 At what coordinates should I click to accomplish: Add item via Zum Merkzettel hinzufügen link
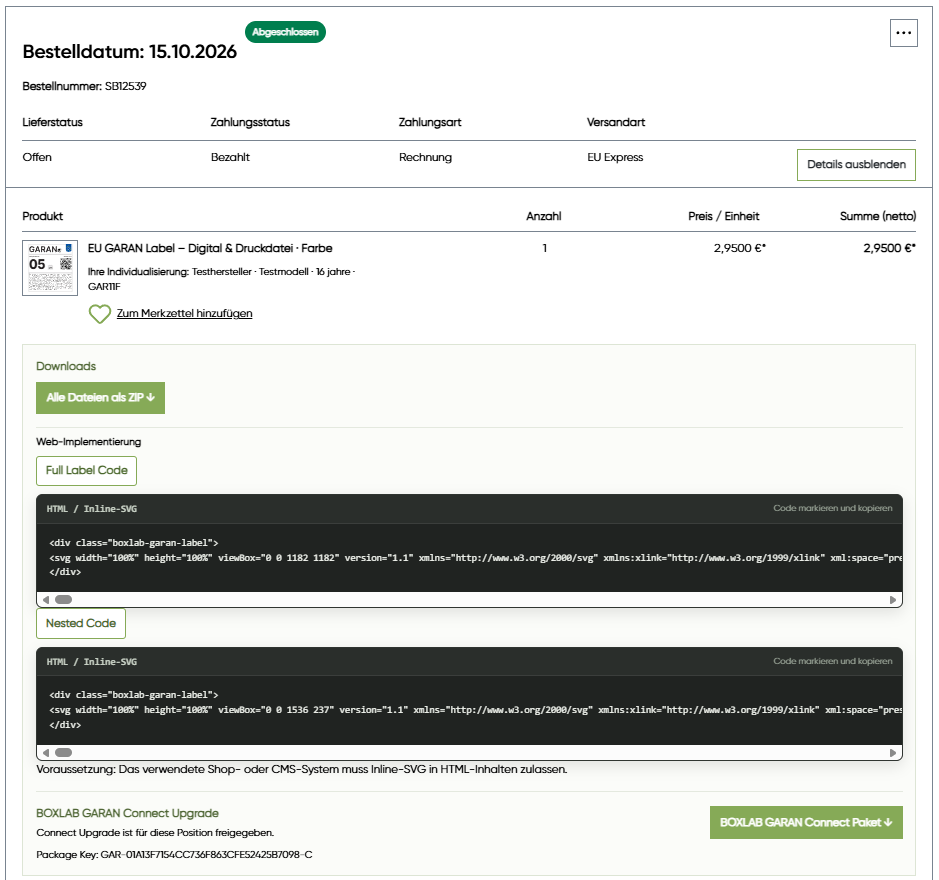(x=184, y=313)
